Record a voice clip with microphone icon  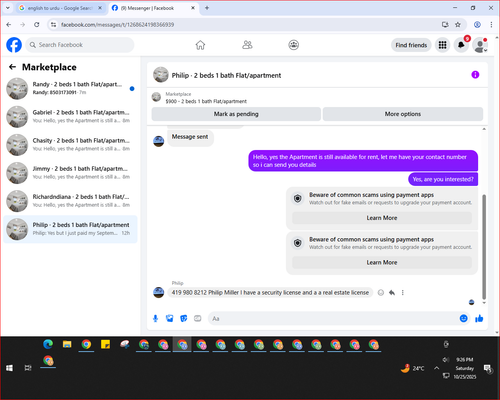click(x=155, y=319)
